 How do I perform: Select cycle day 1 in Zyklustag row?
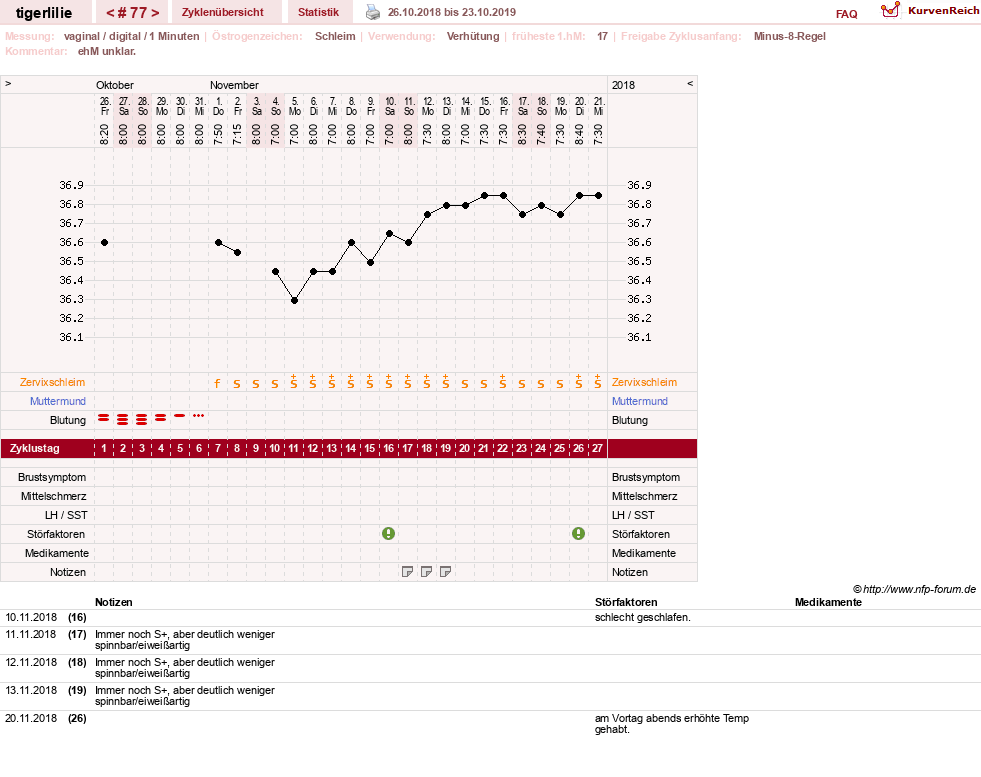104,449
